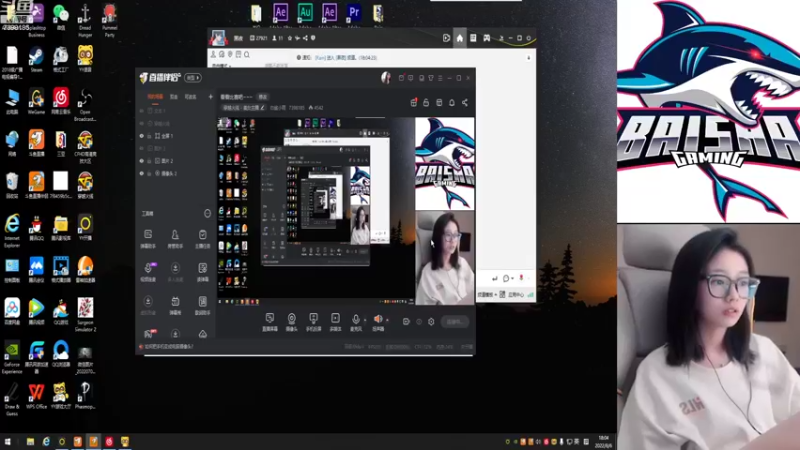This screenshot has height=450, width=800.
Task: Open the settings gear beside the start button
Action: pyautogui.click(x=431, y=322)
